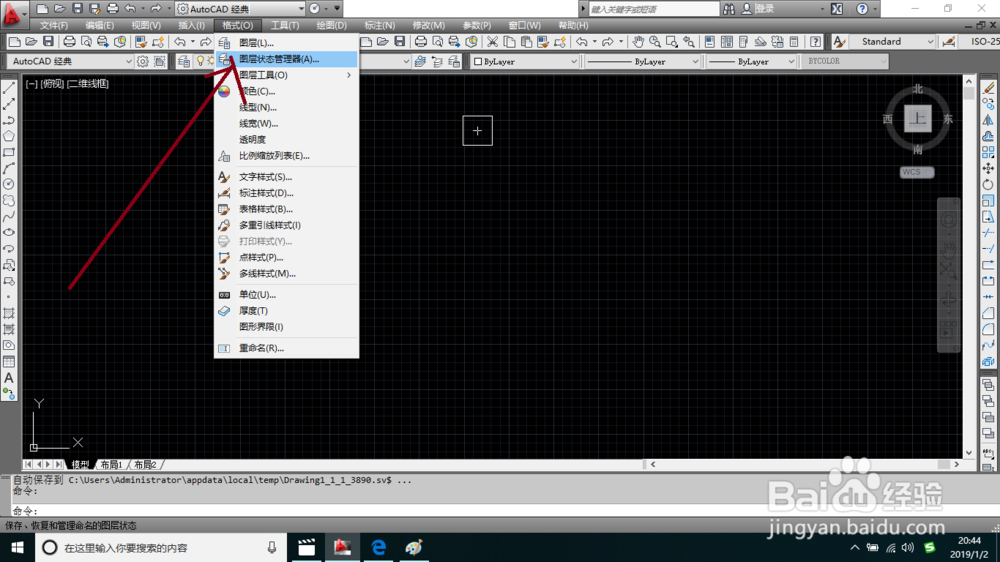This screenshot has height=562, width=1000.
Task: Select 单位(U) menu entry
Action: click(286, 295)
